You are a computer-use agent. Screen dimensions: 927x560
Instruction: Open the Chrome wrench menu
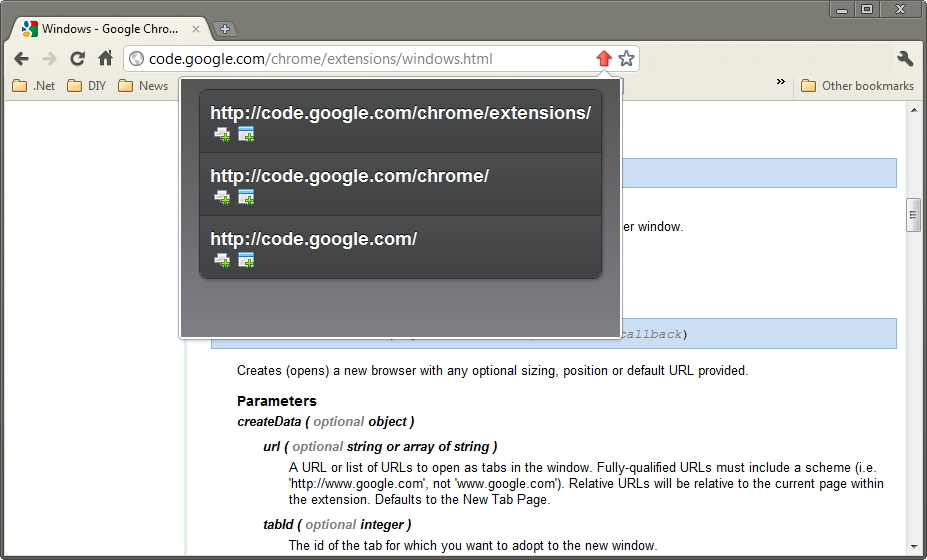(x=905, y=58)
